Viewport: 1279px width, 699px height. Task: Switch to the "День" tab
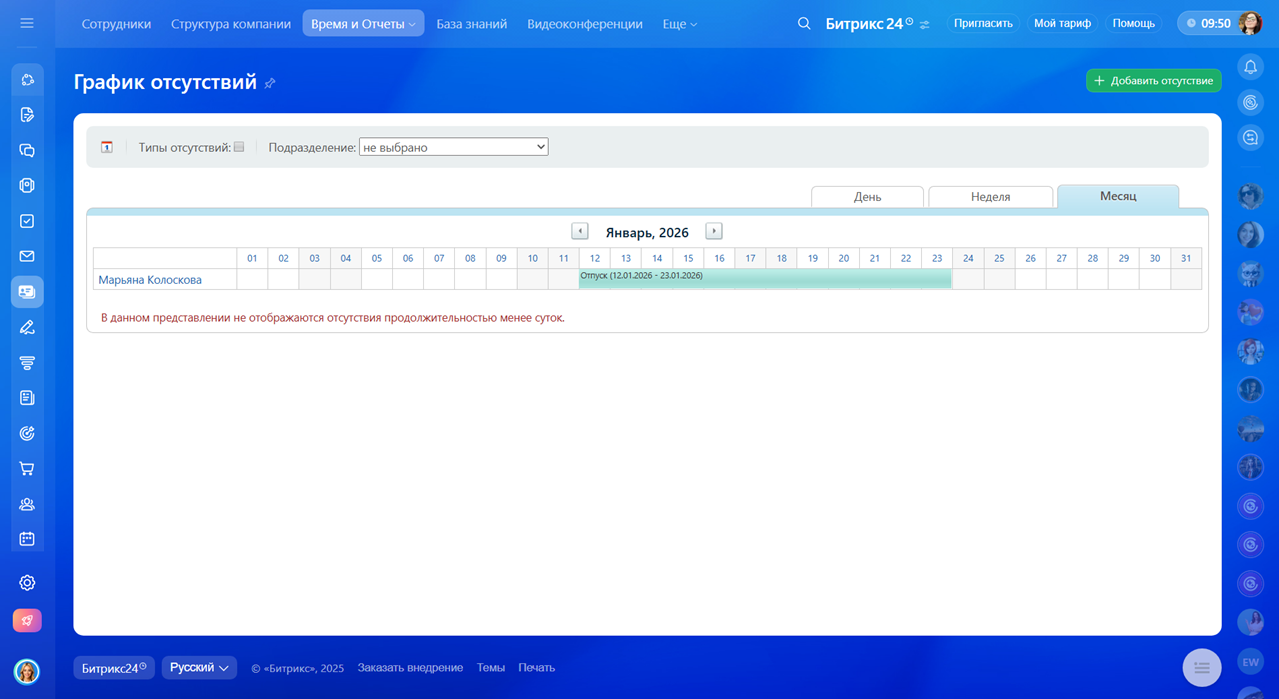pos(867,197)
